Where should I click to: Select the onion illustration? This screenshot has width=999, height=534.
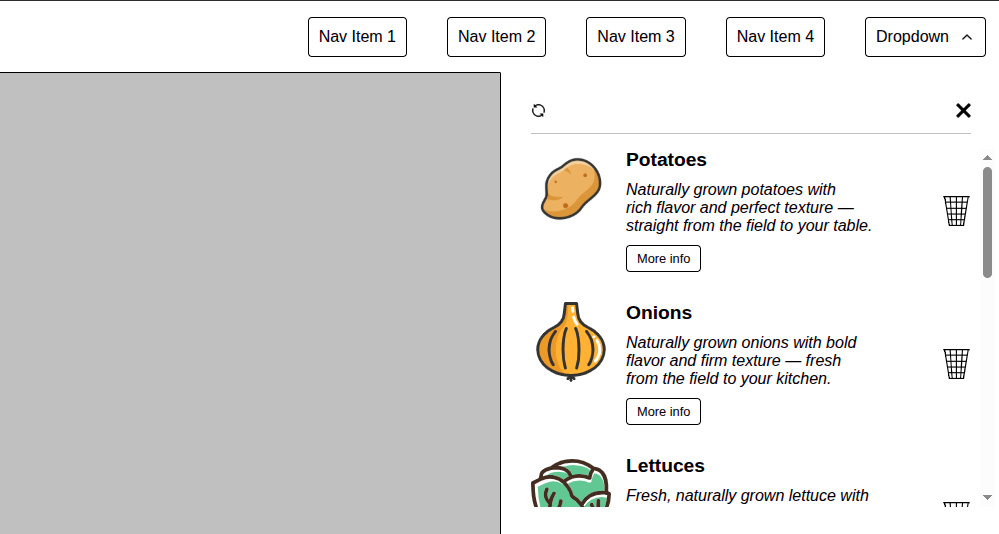[571, 342]
